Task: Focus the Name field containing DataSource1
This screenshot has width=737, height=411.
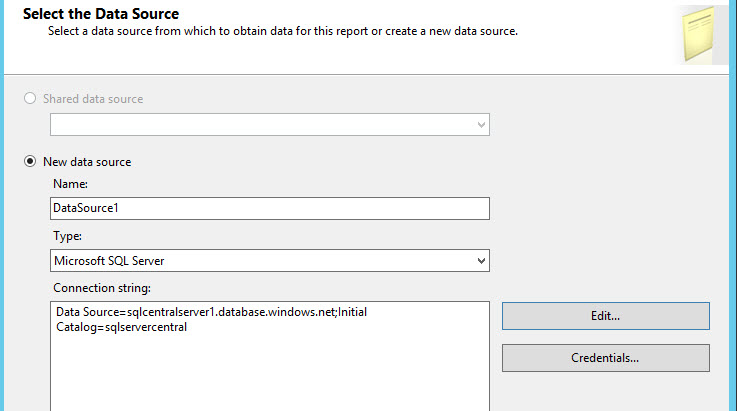Action: coord(270,208)
